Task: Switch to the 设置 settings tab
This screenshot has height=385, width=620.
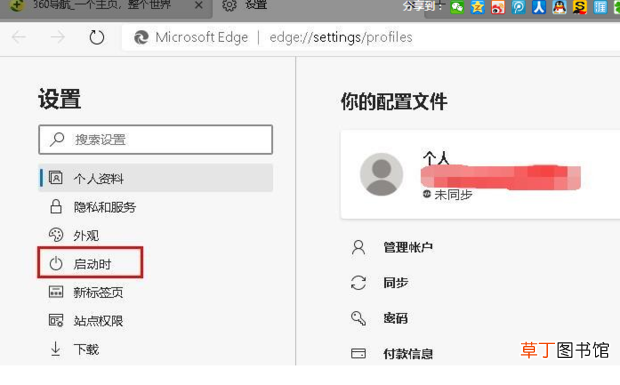Action: [245, 6]
